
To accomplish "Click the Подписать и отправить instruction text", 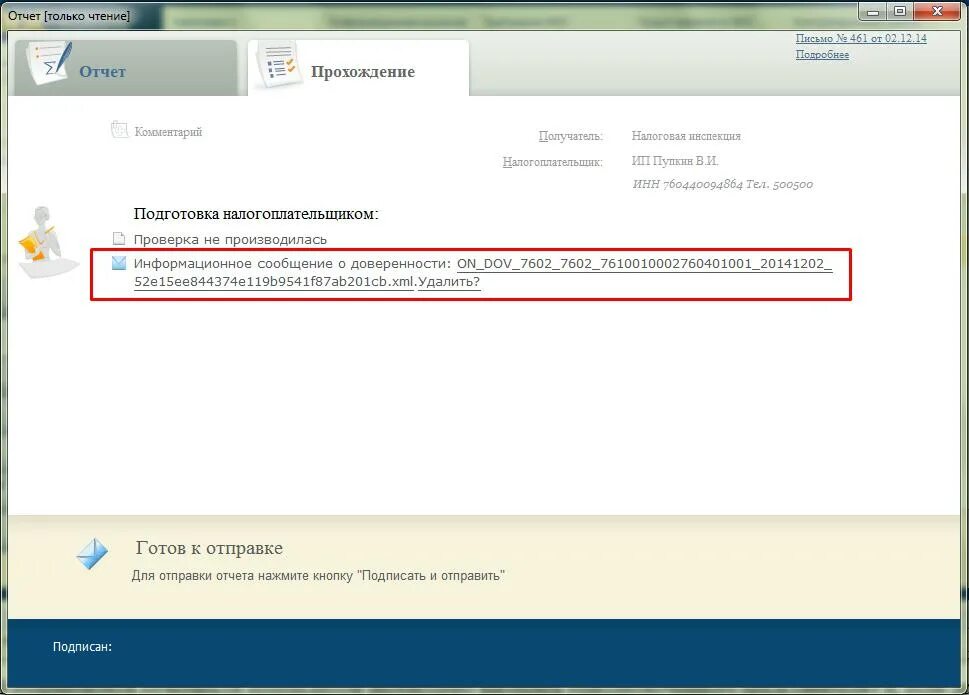I will [x=318, y=576].
